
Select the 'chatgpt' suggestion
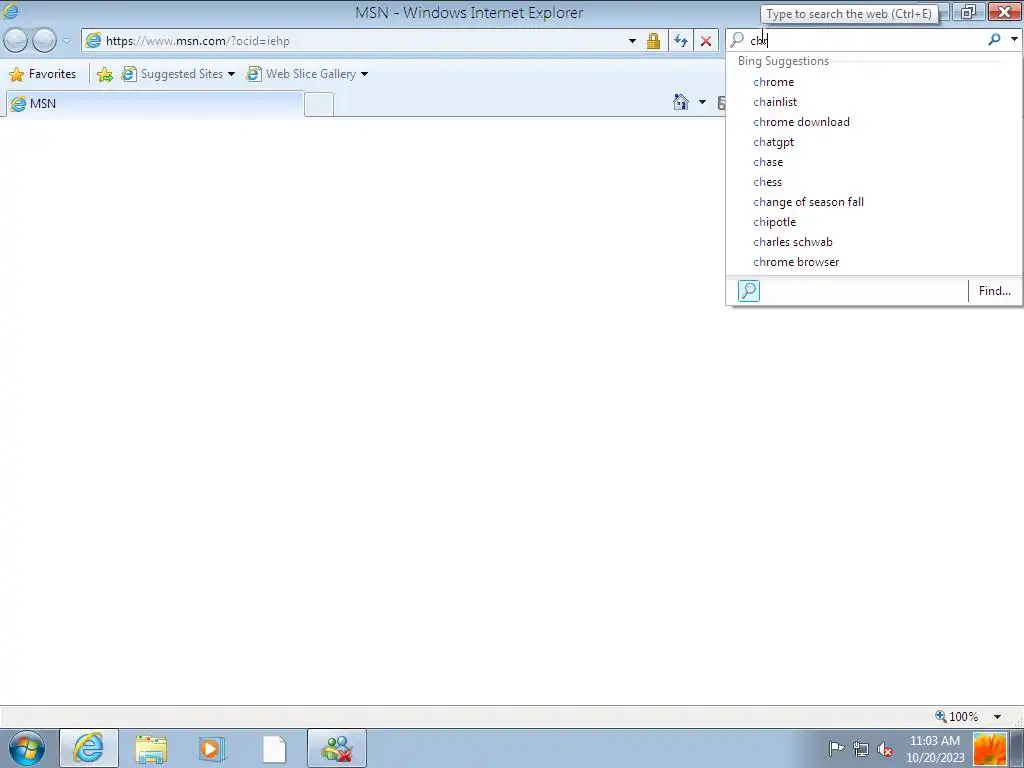874,142
